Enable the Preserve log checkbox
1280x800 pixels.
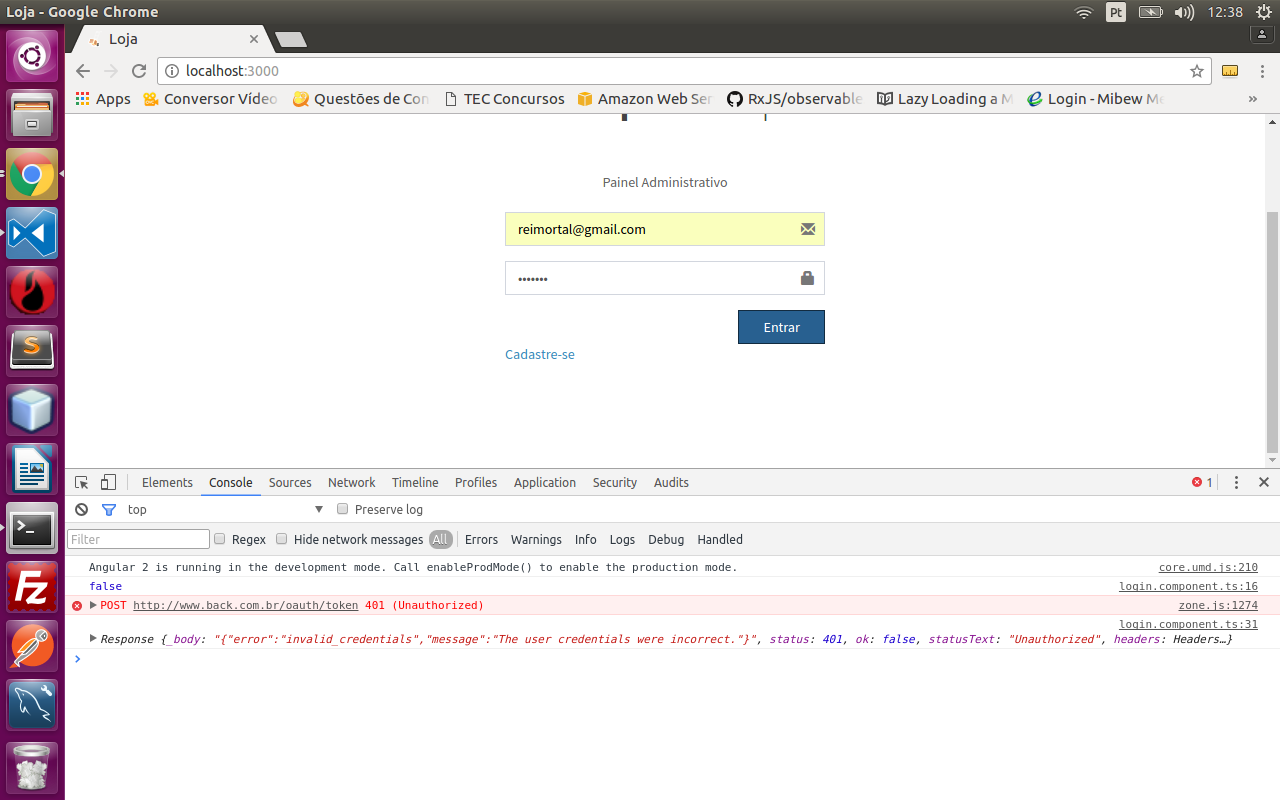[x=342, y=509]
